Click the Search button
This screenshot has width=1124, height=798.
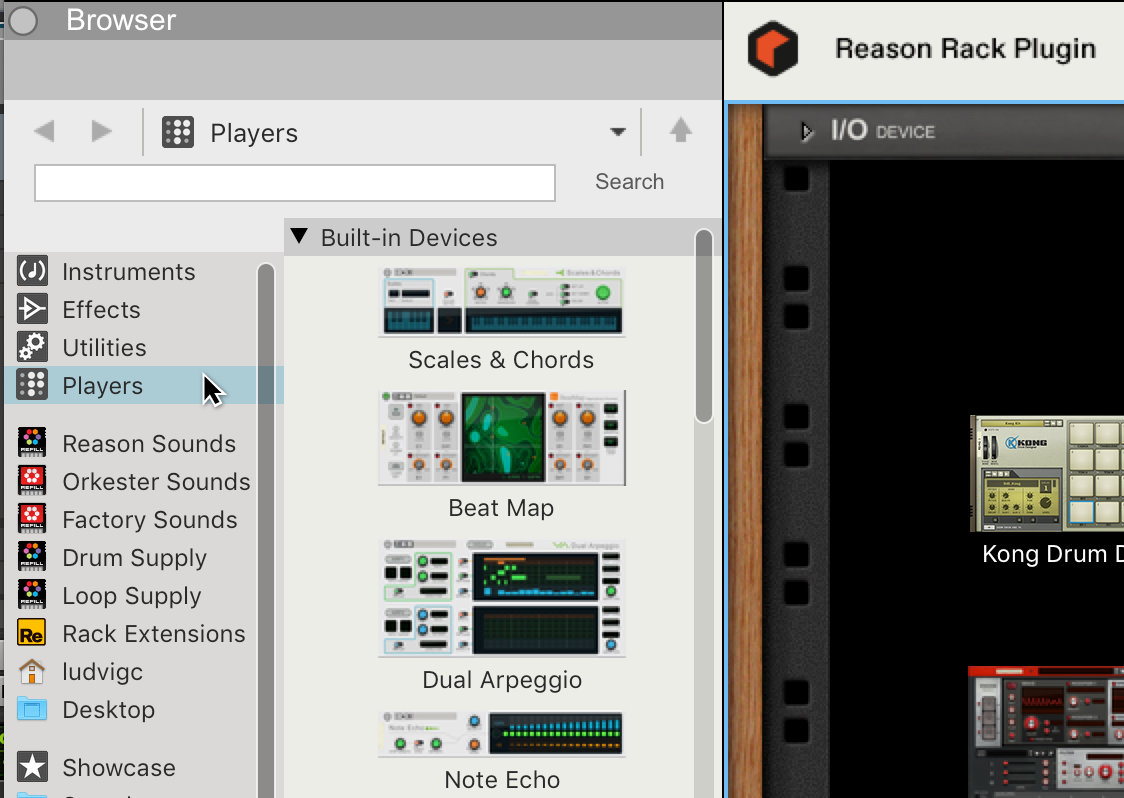629,181
